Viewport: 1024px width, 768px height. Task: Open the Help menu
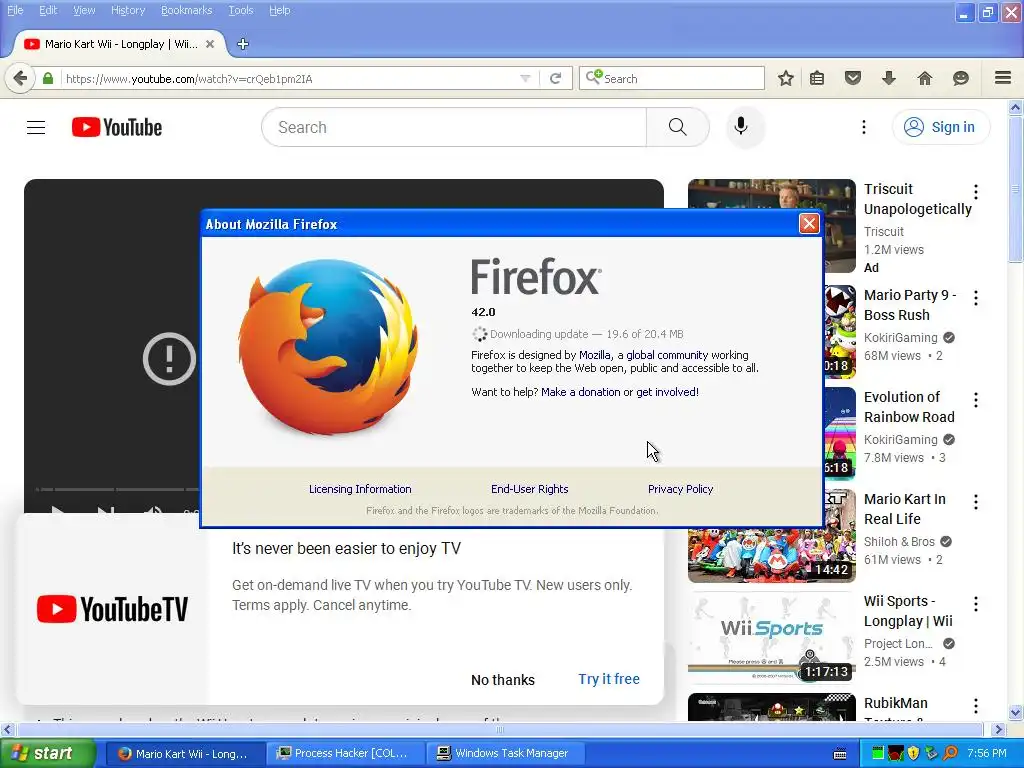coord(280,10)
